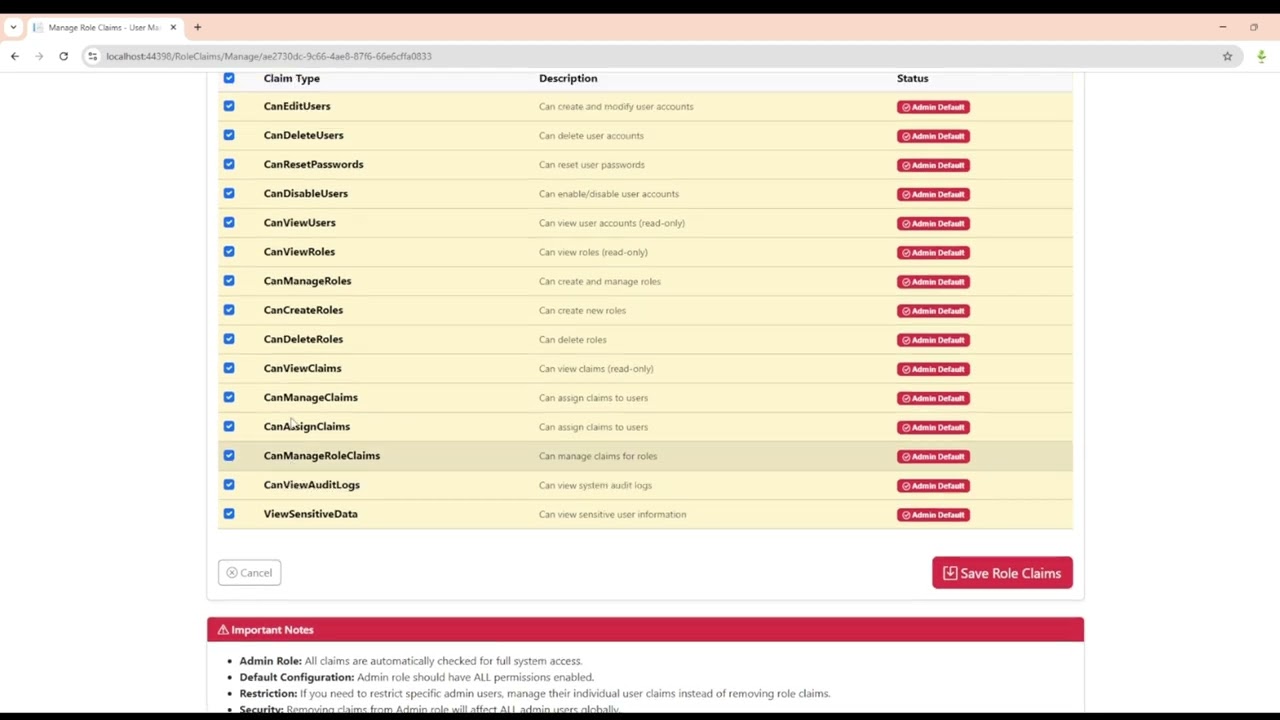
Task: Open site information icon in address bar
Action: 92,56
